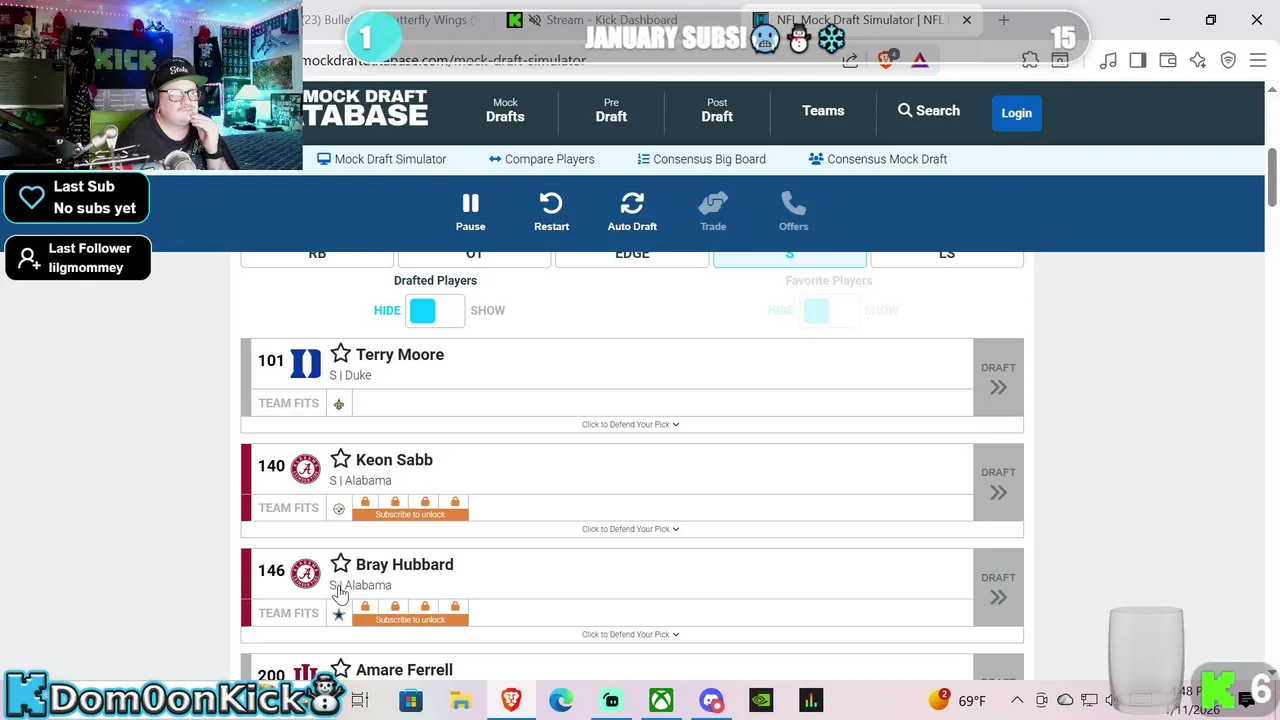Open Microsoft Store from taskbar
1280x720 pixels.
411,700
